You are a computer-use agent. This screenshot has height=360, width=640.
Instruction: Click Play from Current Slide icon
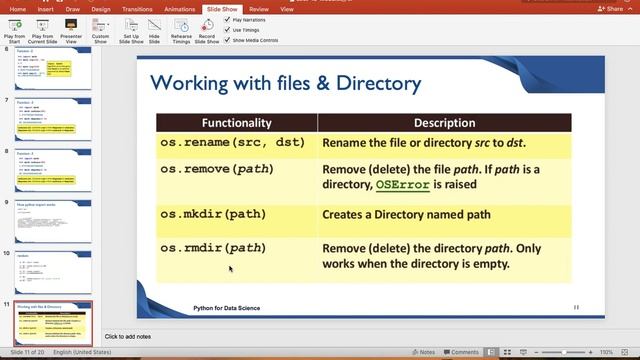point(42,31)
